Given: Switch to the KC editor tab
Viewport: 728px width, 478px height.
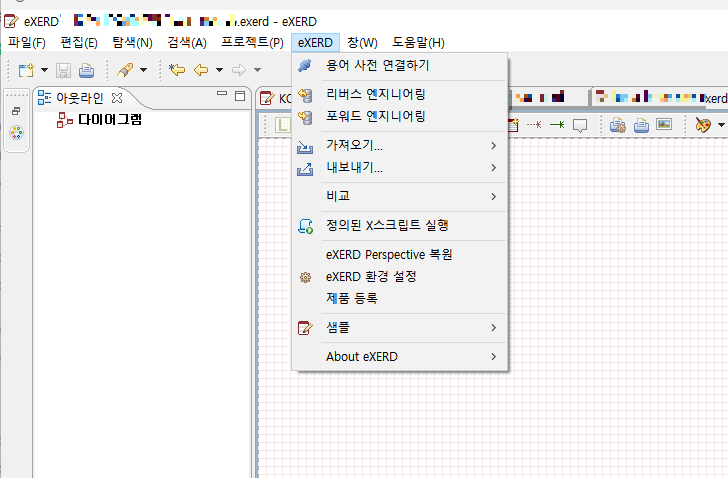Looking at the screenshot, I should click(275, 98).
